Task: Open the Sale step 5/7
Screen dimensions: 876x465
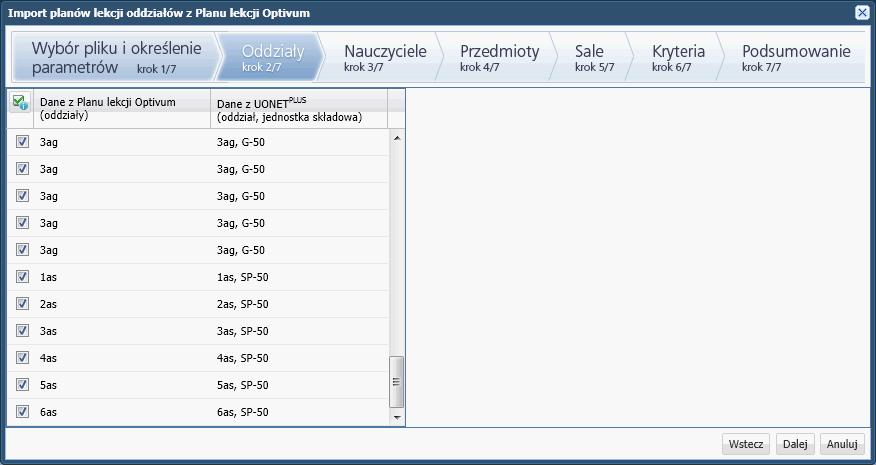Action: point(594,57)
